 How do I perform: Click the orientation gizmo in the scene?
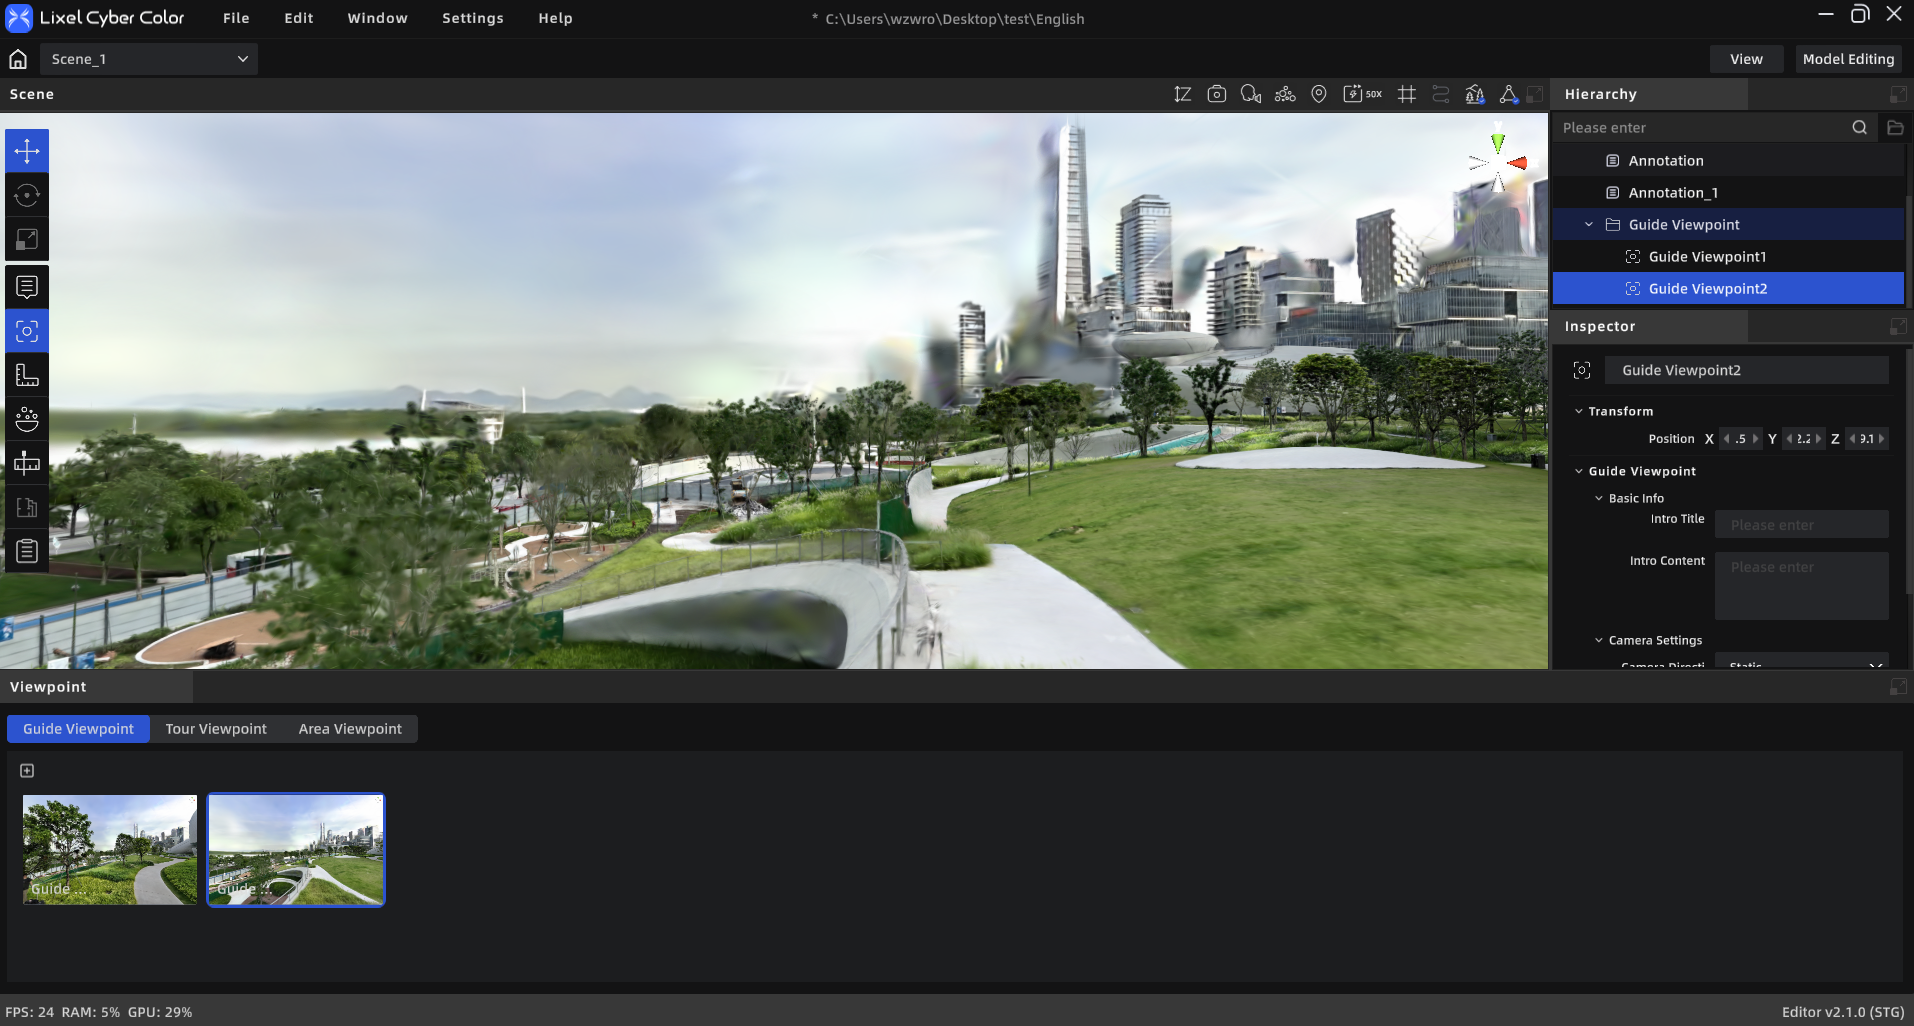point(1497,160)
